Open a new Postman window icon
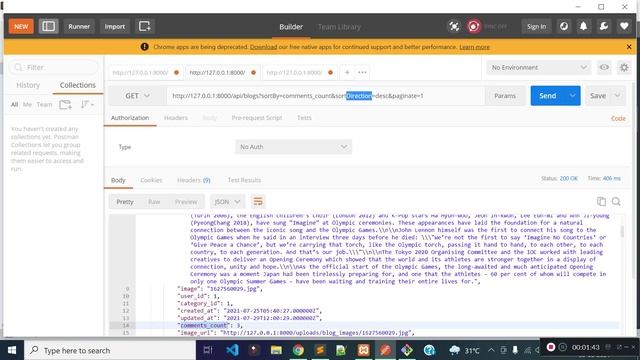 tap(144, 27)
